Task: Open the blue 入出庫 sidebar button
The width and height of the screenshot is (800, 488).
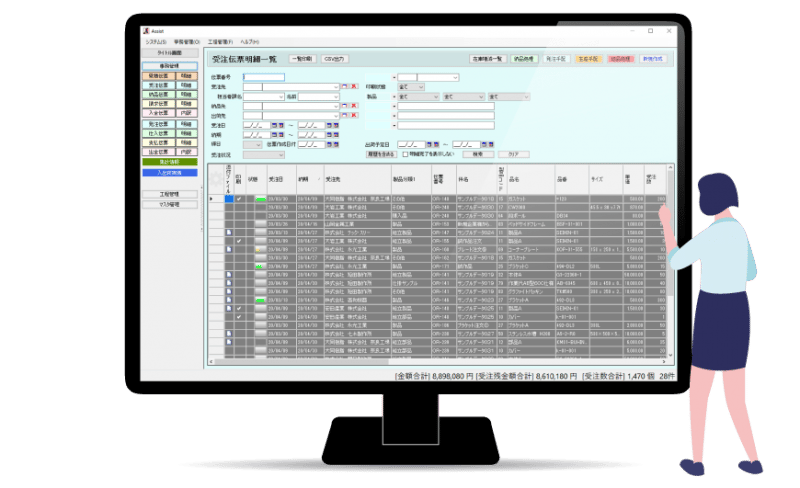Action: pos(169,173)
